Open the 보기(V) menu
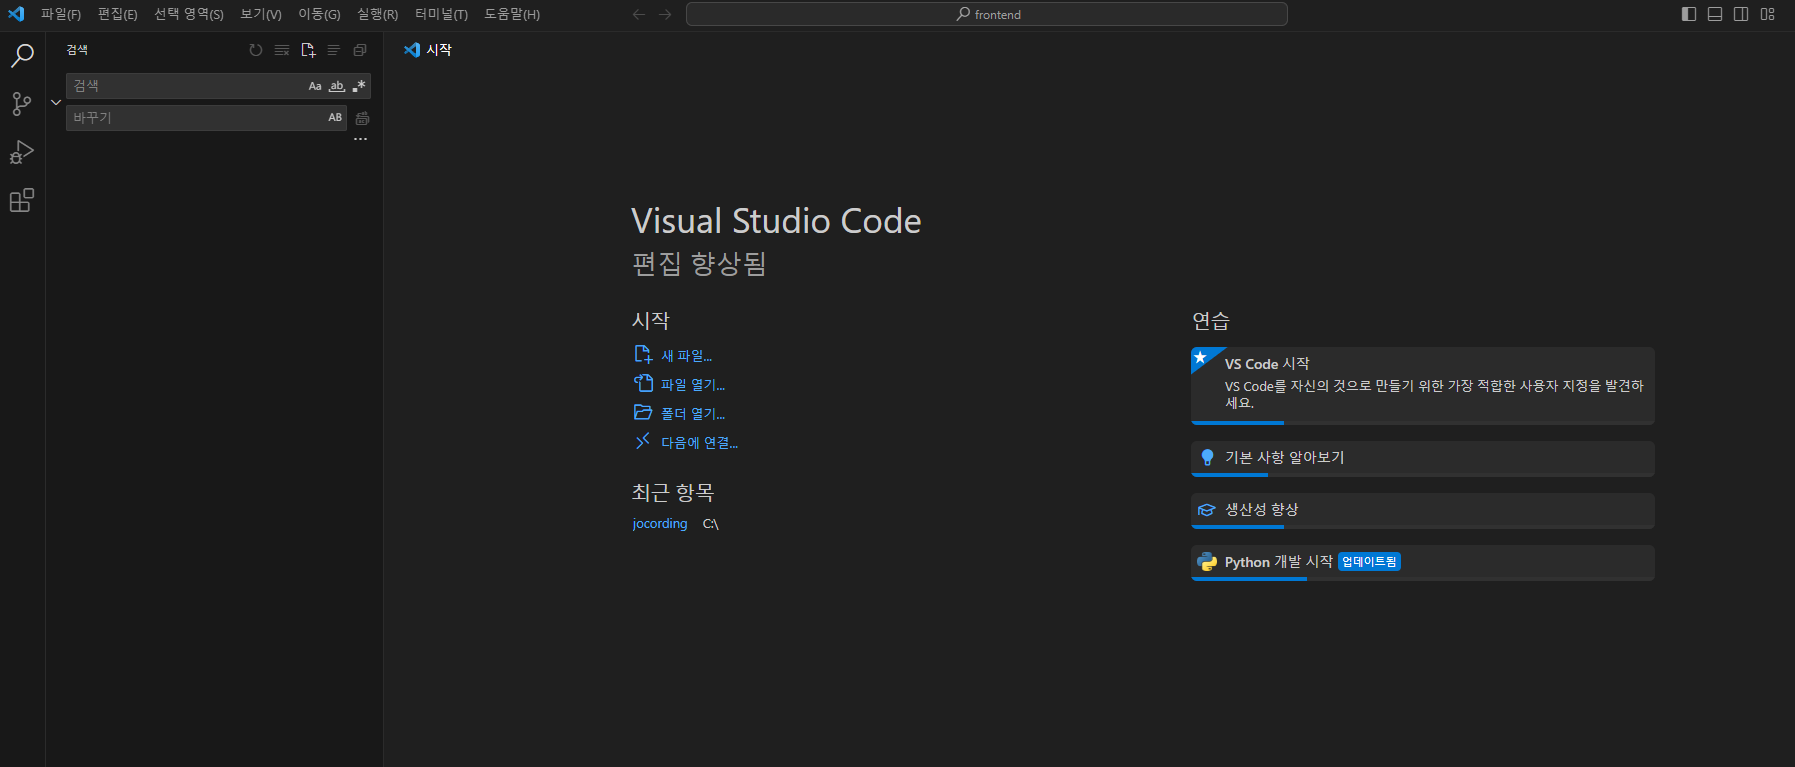 coord(261,14)
